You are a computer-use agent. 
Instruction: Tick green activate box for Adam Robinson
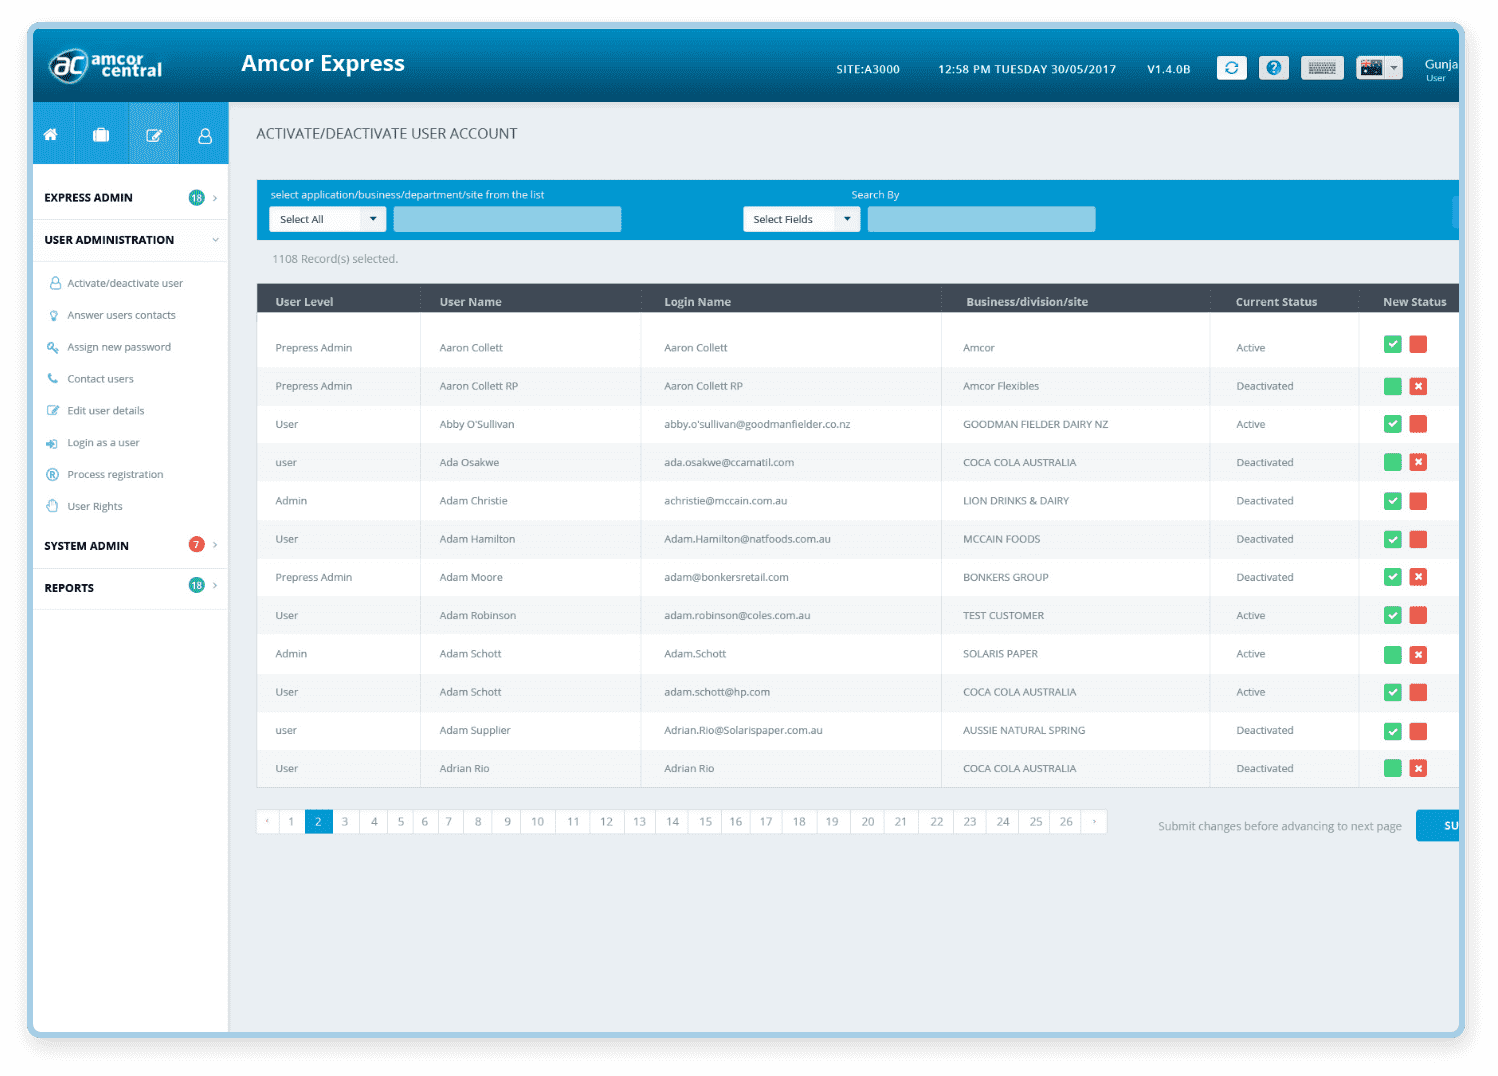1392,615
